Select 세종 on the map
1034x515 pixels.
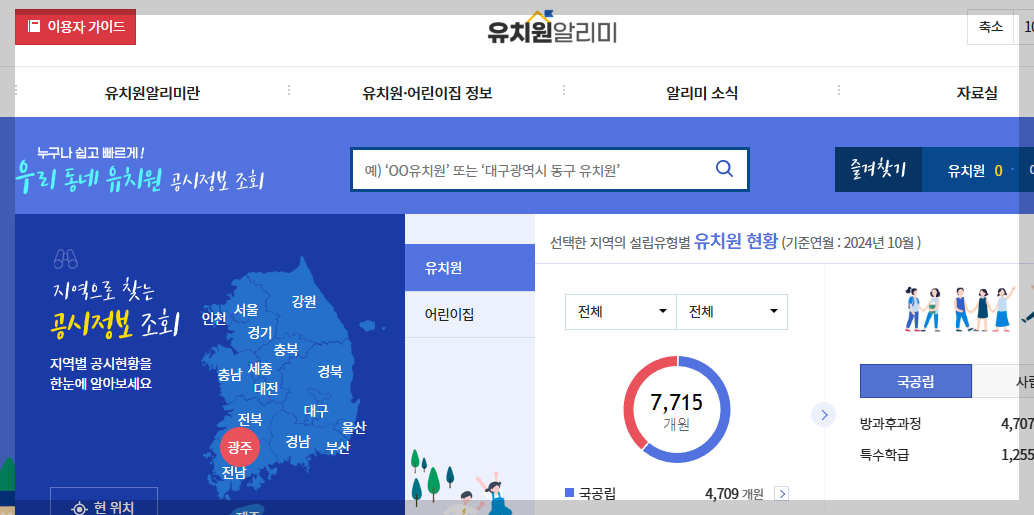tap(260, 369)
